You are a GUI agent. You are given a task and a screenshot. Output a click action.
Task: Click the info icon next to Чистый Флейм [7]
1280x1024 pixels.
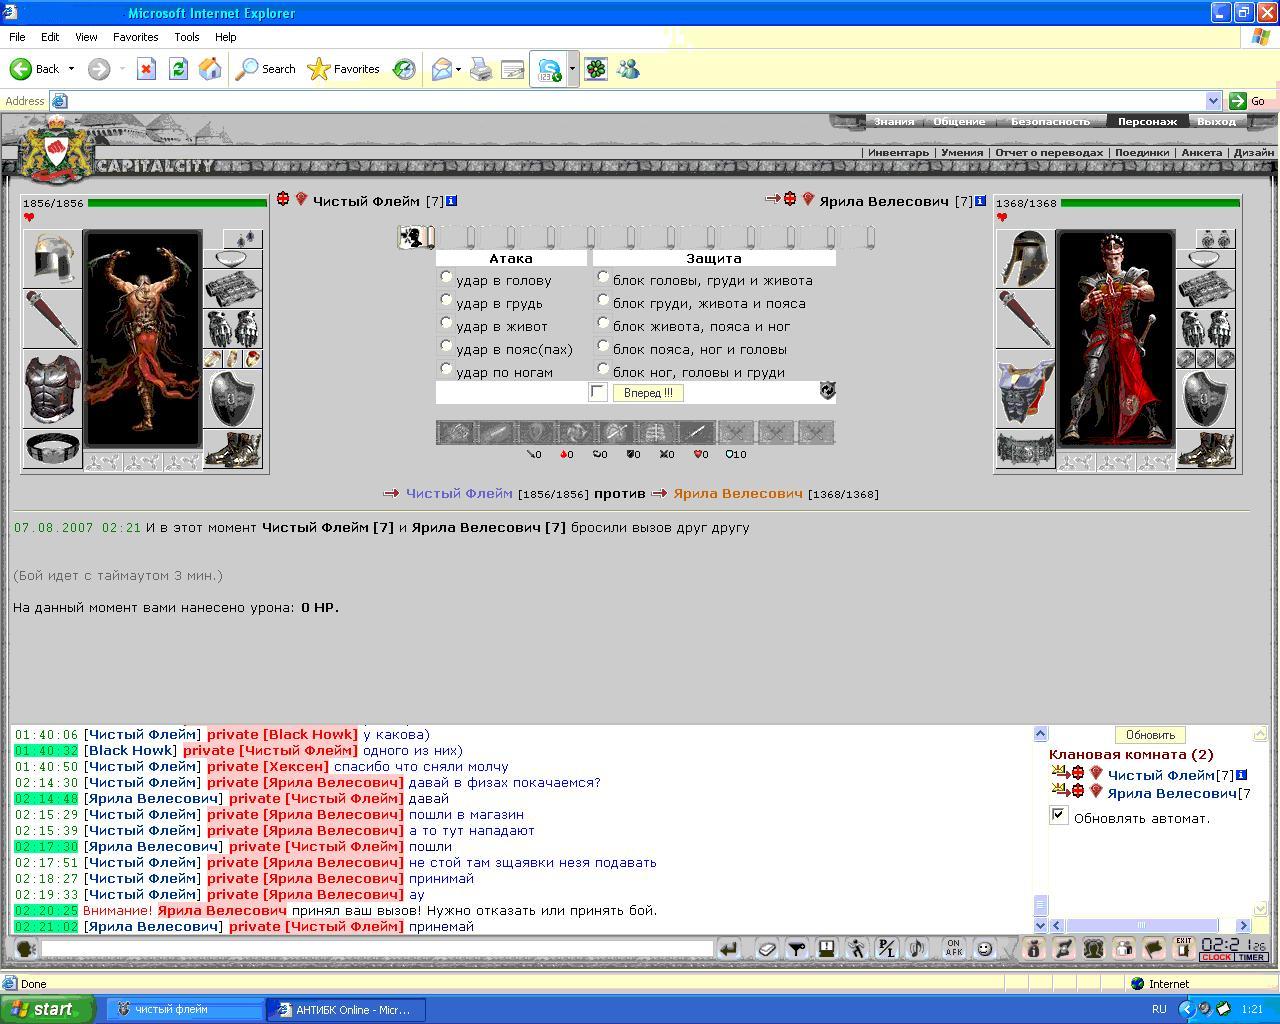(452, 201)
